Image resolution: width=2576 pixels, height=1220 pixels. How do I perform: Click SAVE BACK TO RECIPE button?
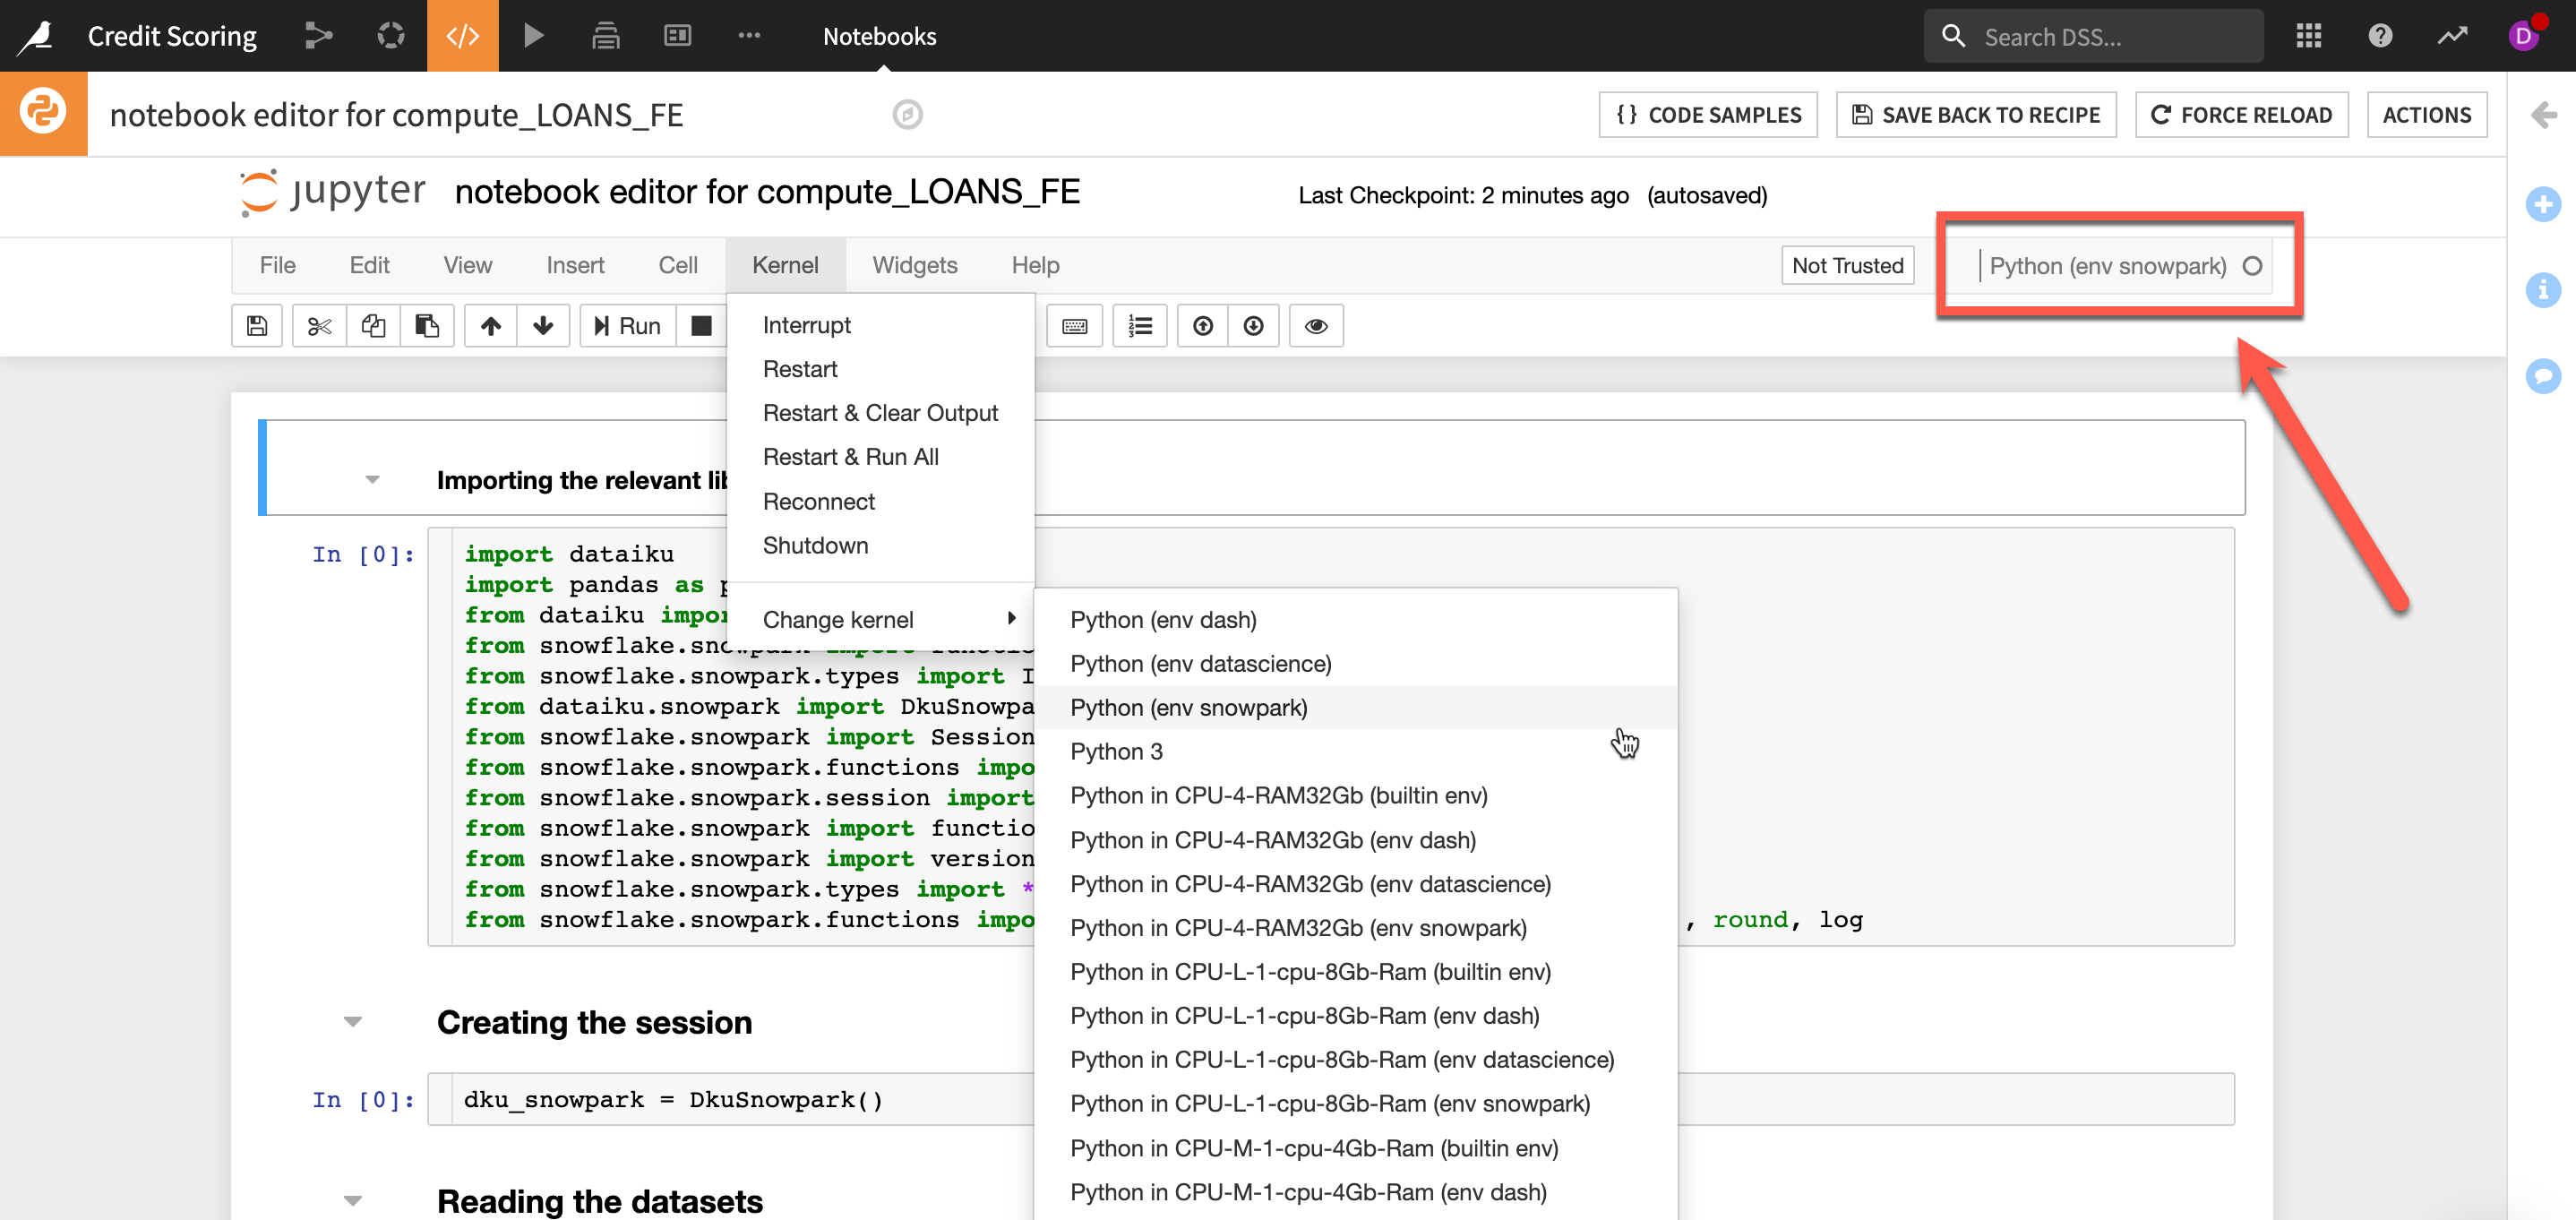[1975, 115]
